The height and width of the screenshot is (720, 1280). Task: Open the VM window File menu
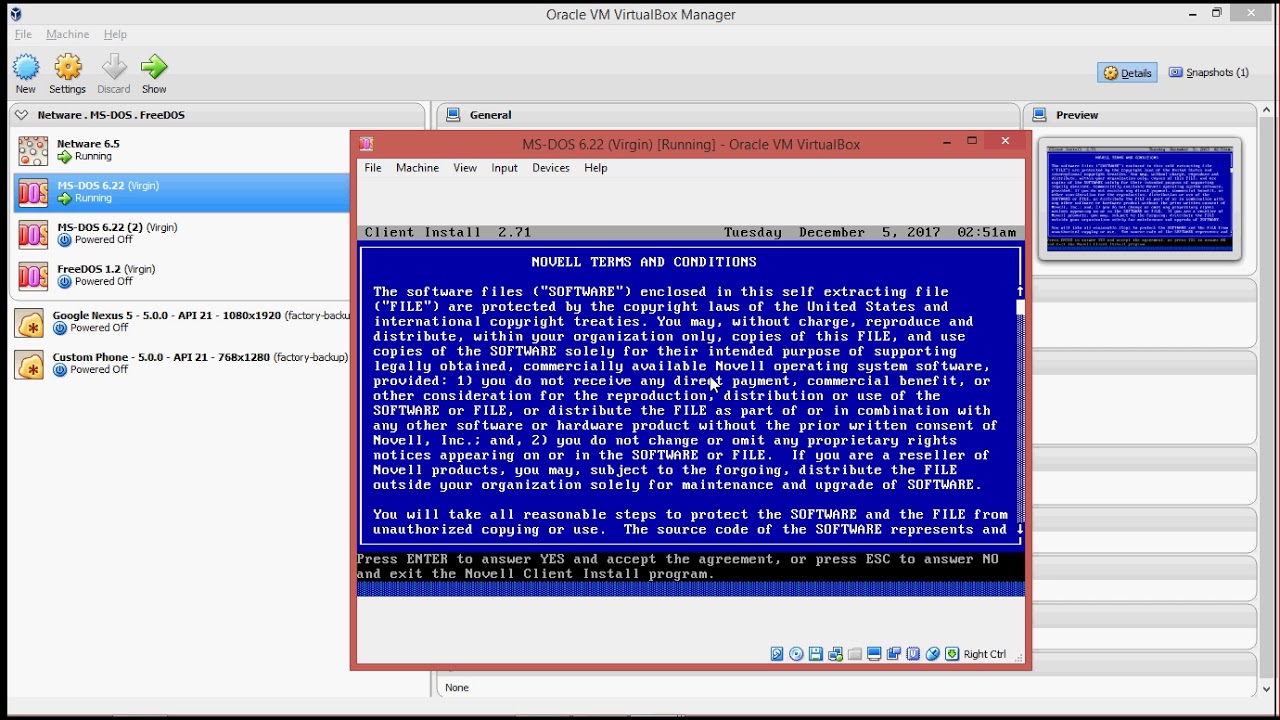[x=373, y=168]
